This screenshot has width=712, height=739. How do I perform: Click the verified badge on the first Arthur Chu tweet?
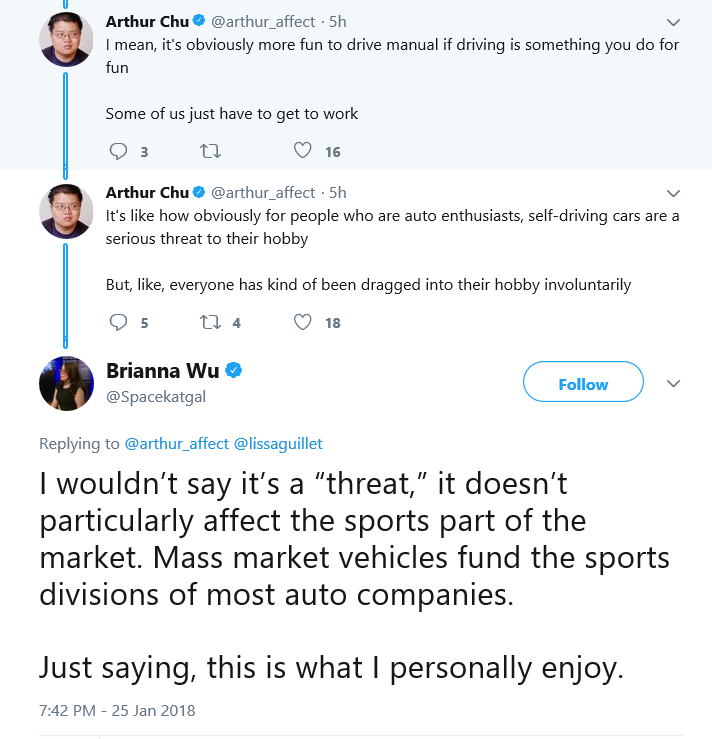[199, 21]
